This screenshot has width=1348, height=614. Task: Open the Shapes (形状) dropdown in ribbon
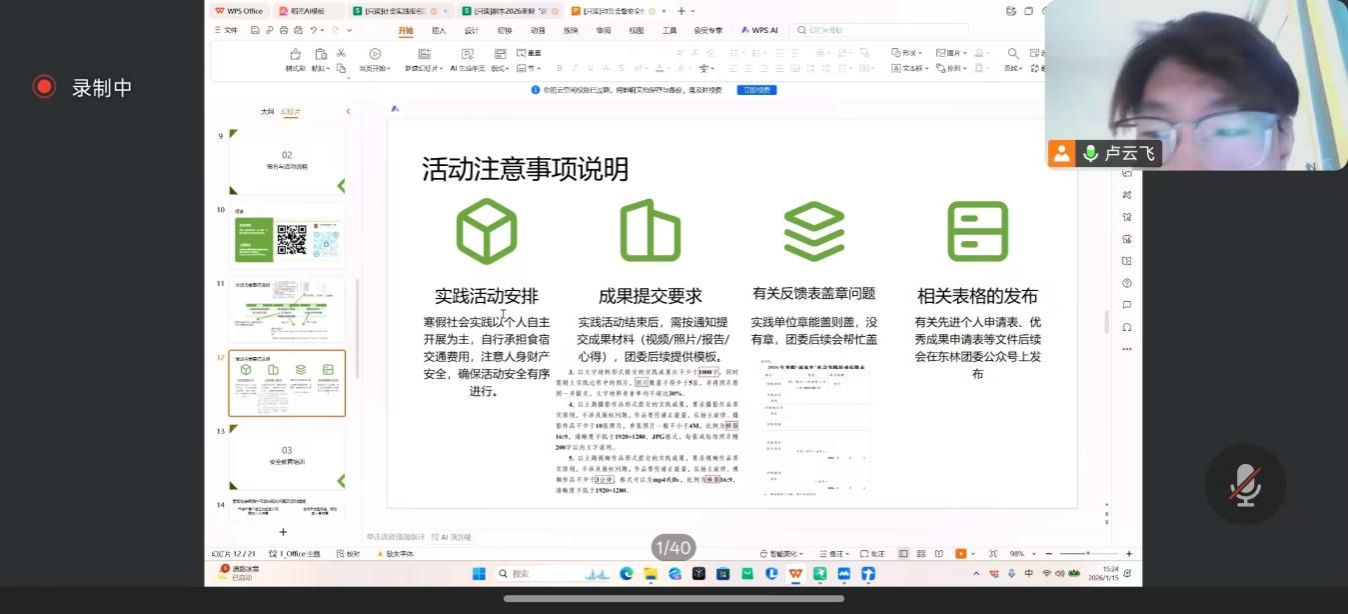tap(908, 53)
